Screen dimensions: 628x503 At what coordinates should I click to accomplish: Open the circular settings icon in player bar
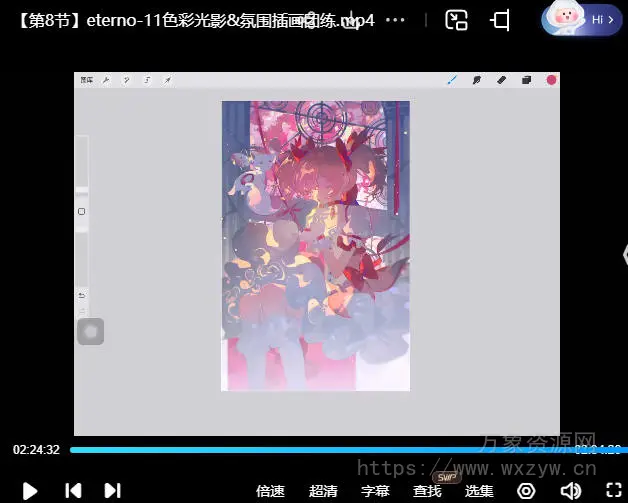click(526, 490)
